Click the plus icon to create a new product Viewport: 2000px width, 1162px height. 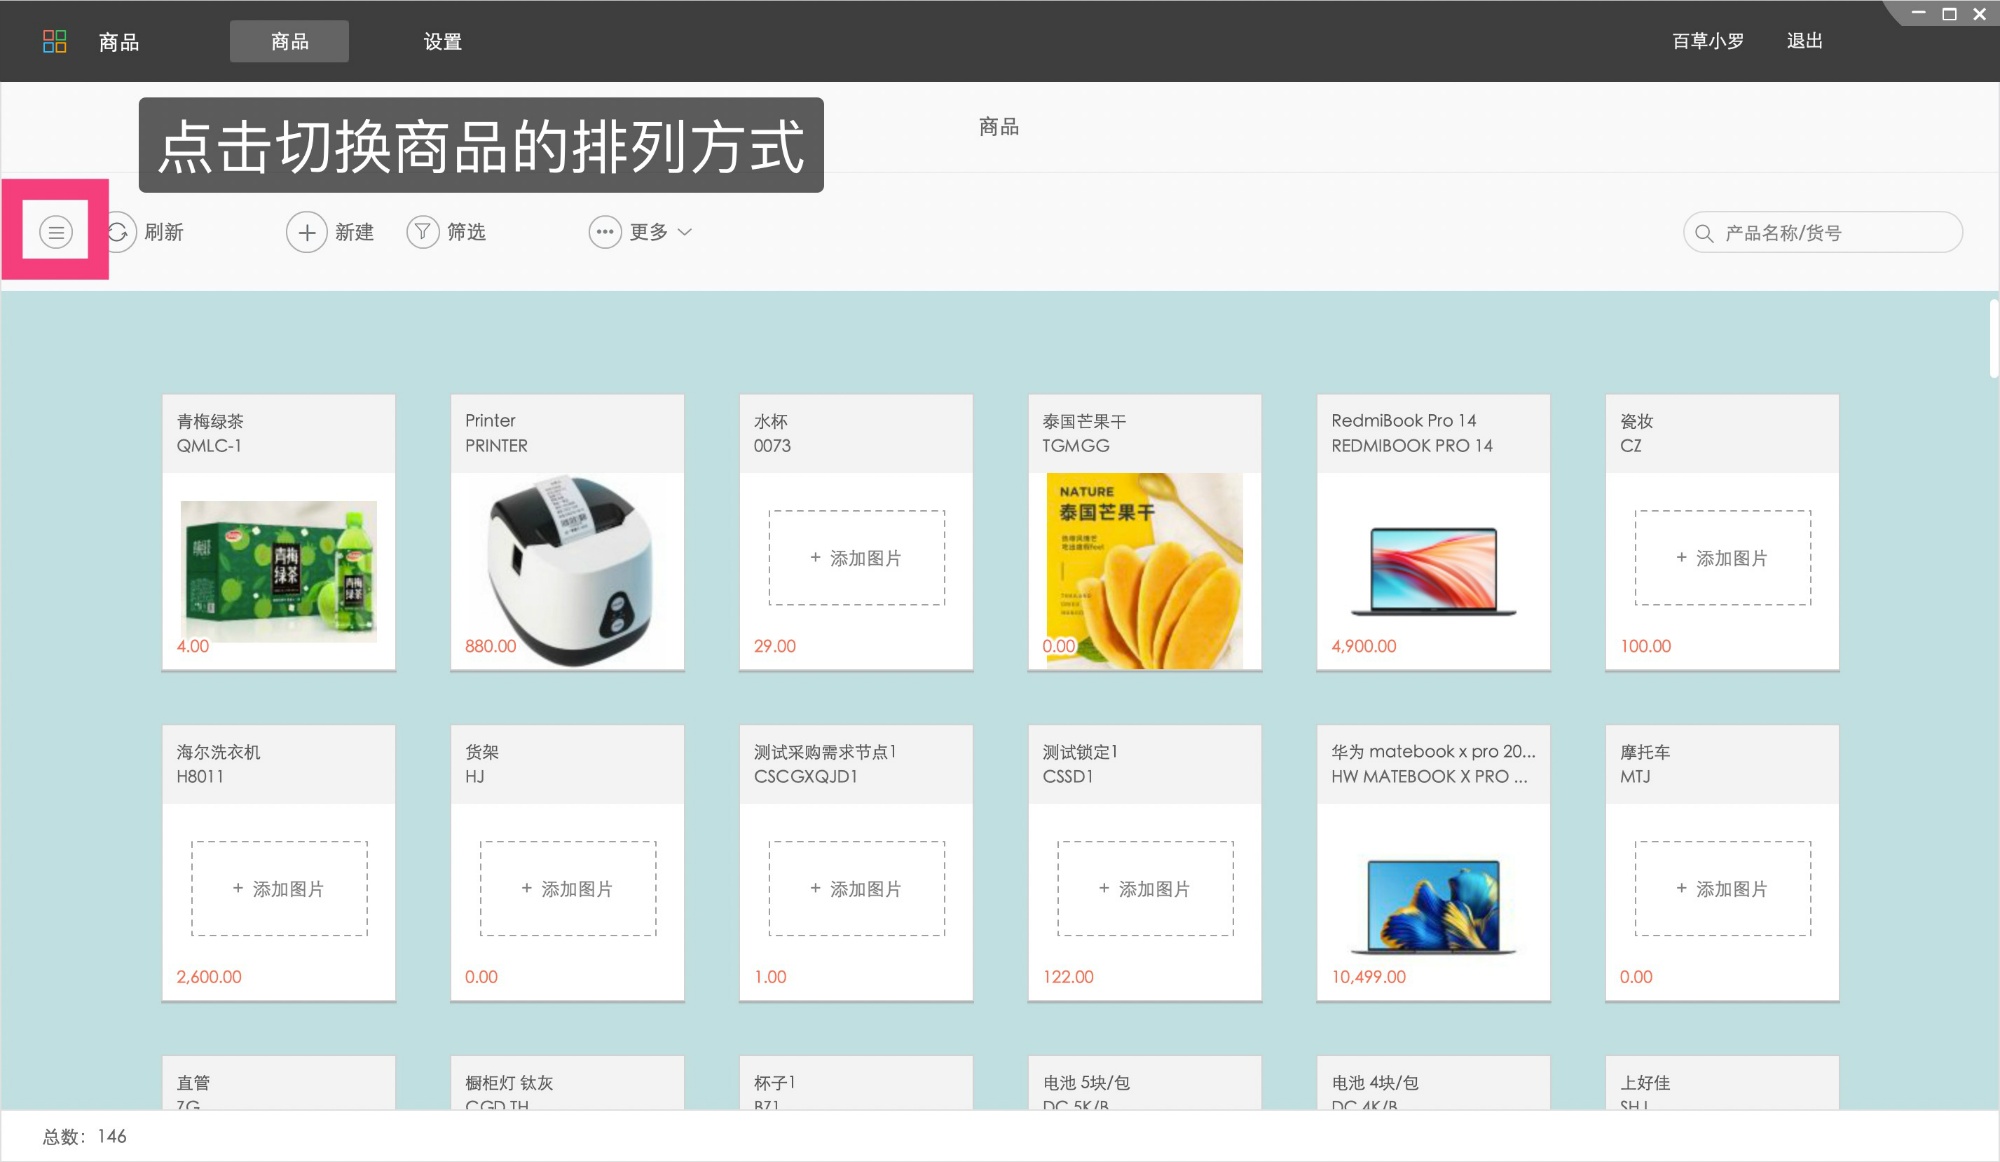pos(306,231)
